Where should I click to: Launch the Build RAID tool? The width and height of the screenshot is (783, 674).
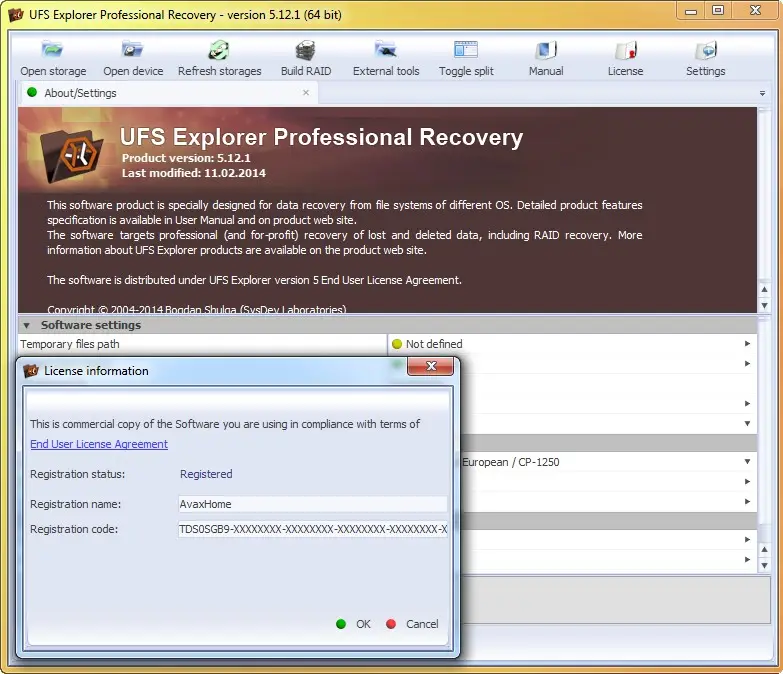[x=306, y=50]
